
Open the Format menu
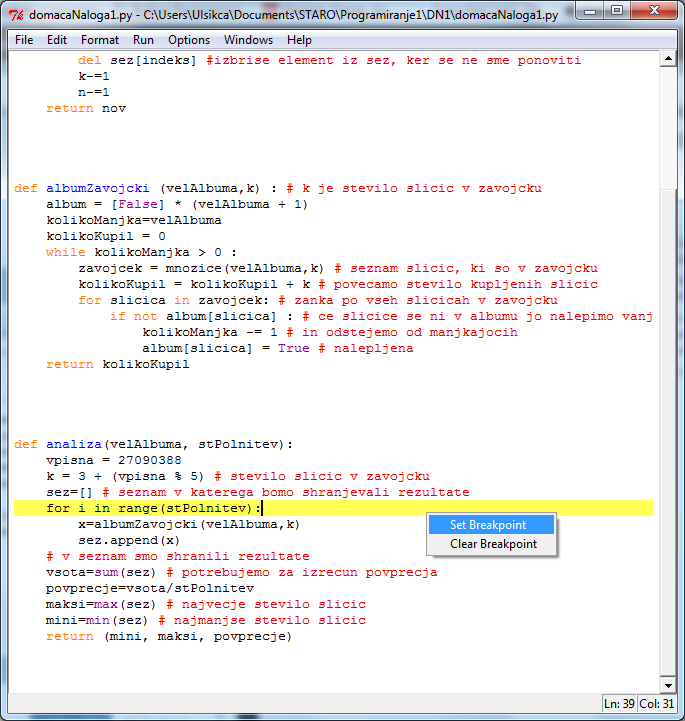(x=100, y=40)
